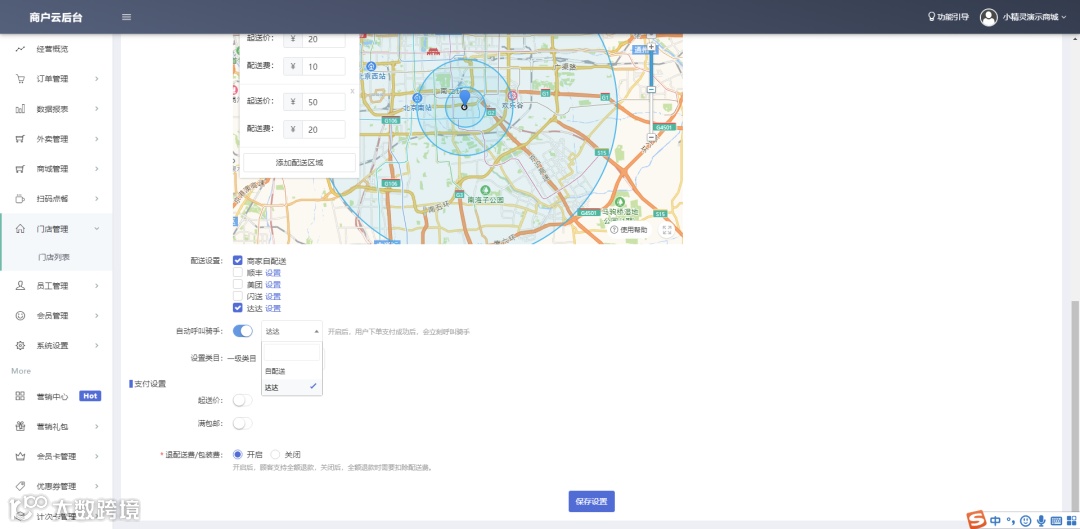Expand the 员工管理 submenu arrow
1080x529 pixels.
coord(96,285)
